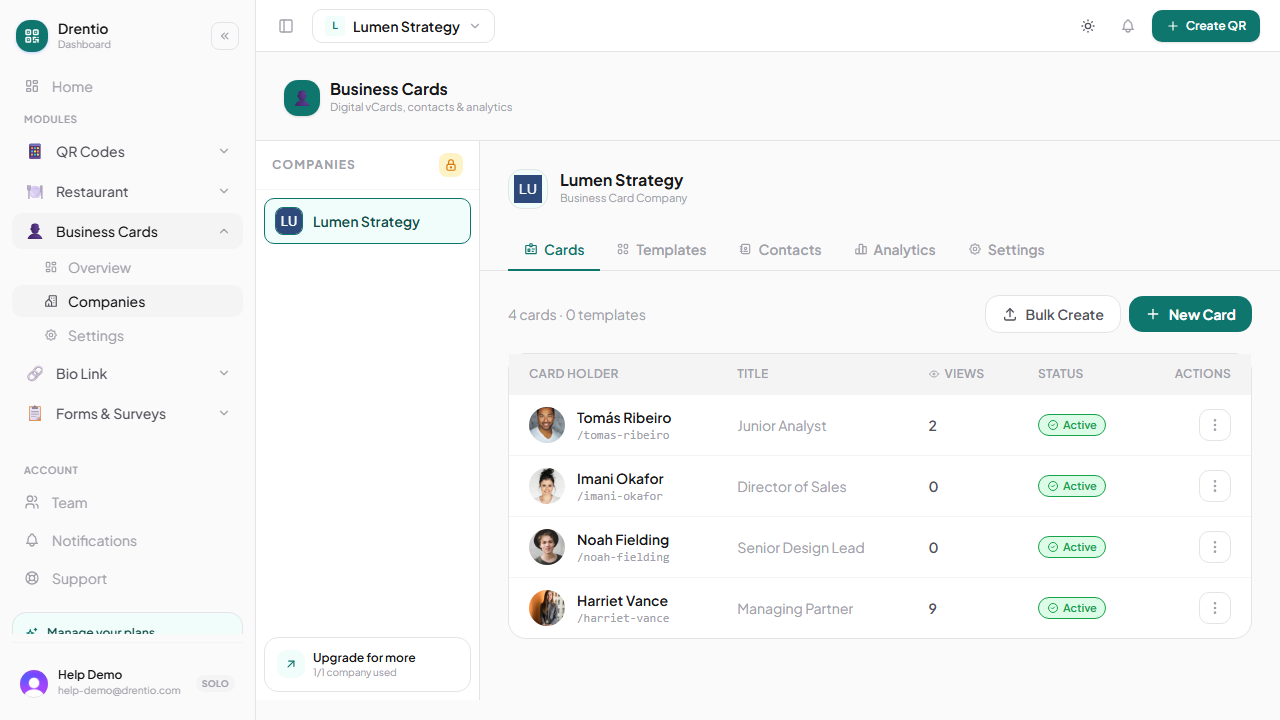This screenshot has height=720, width=1280.
Task: Click the Bulk Create button
Action: coord(1053,314)
